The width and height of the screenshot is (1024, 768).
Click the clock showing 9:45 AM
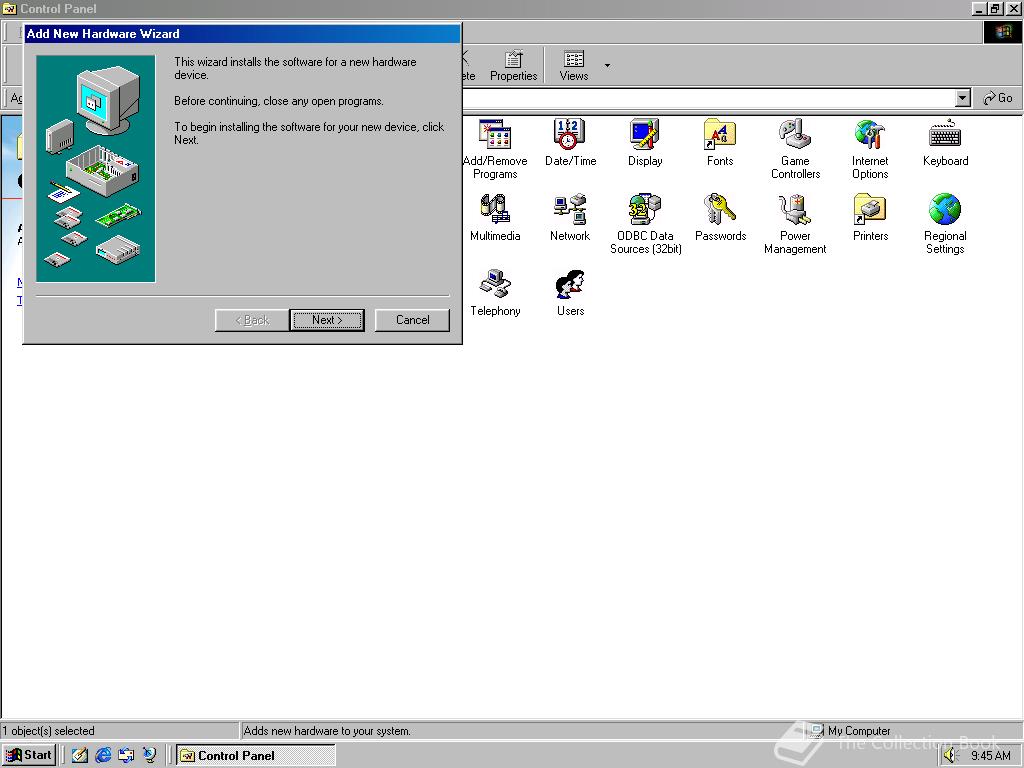point(990,756)
